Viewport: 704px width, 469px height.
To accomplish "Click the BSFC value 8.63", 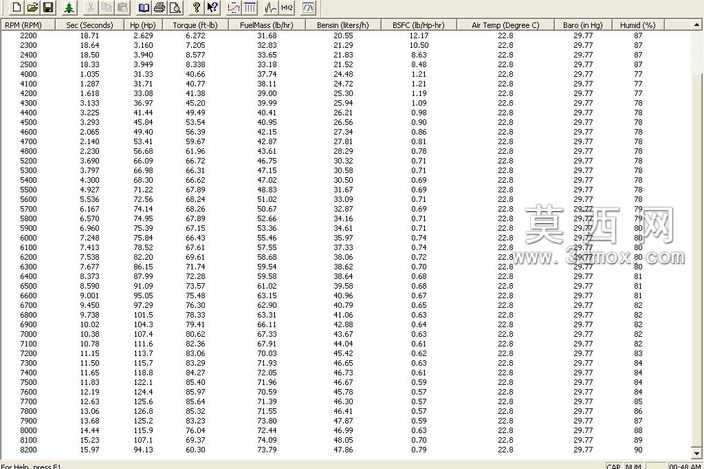I will tap(419, 55).
